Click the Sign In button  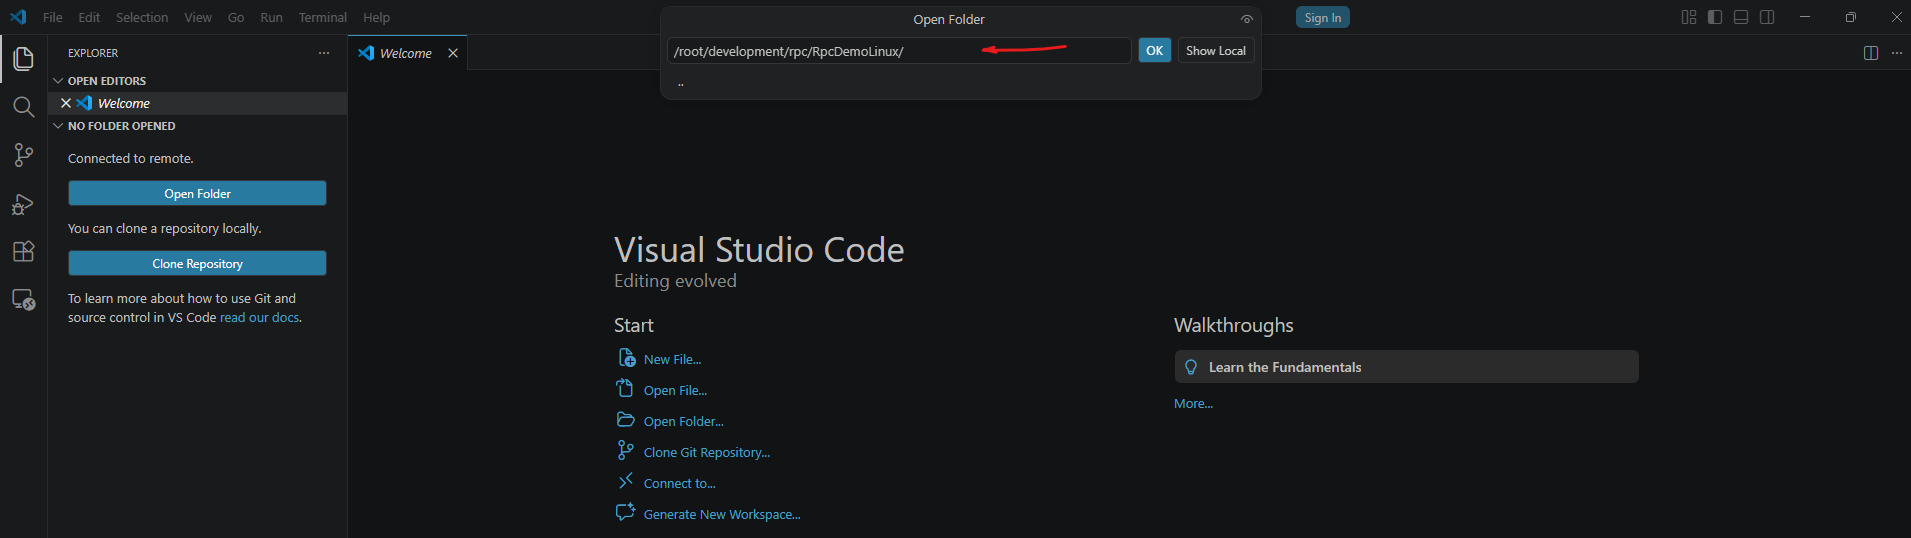pos(1323,17)
